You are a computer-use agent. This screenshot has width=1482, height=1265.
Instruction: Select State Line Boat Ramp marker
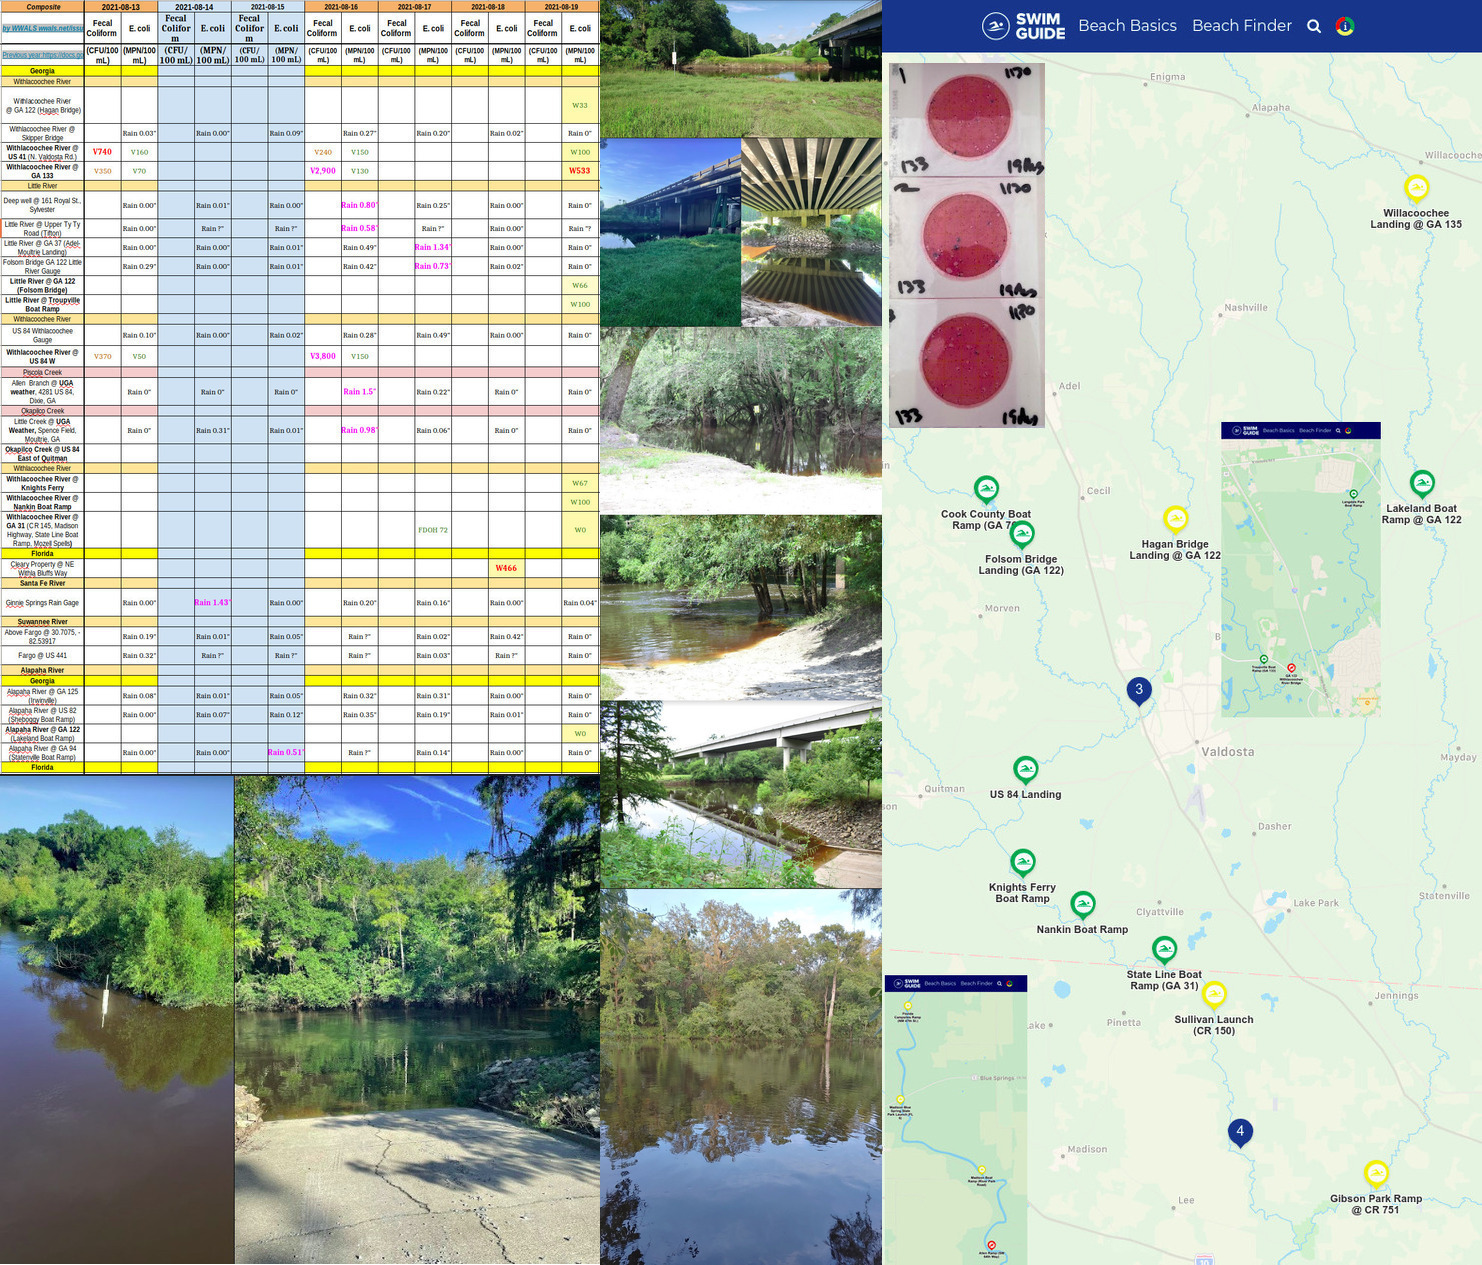[1164, 949]
